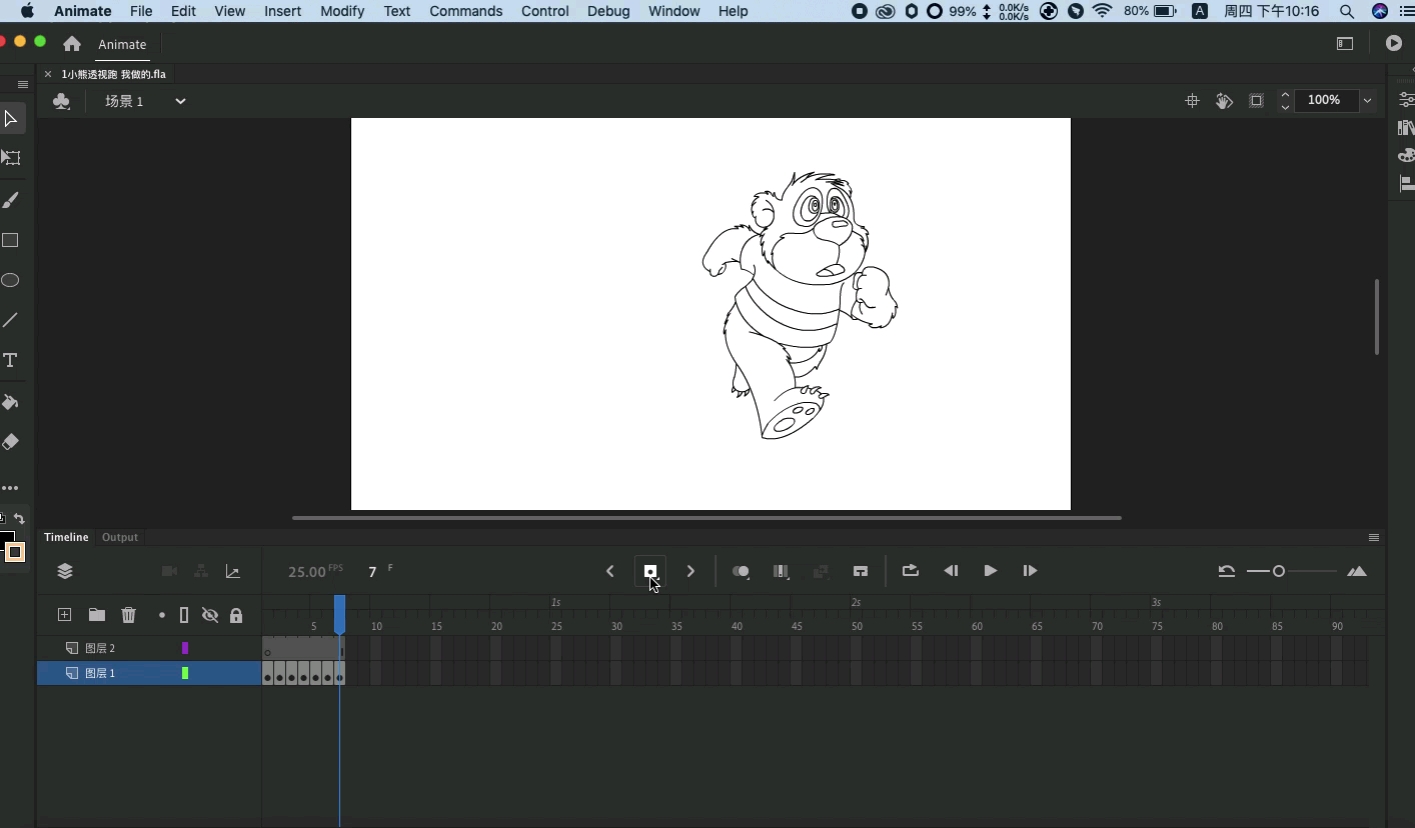1415x828 pixels.
Task: Open the Modify menu
Action: [x=342, y=11]
